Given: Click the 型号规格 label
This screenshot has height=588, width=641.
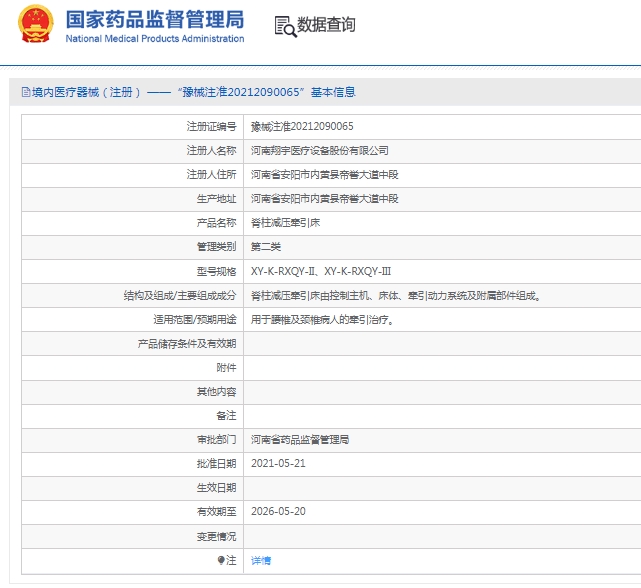Looking at the screenshot, I should pyautogui.click(x=216, y=272).
